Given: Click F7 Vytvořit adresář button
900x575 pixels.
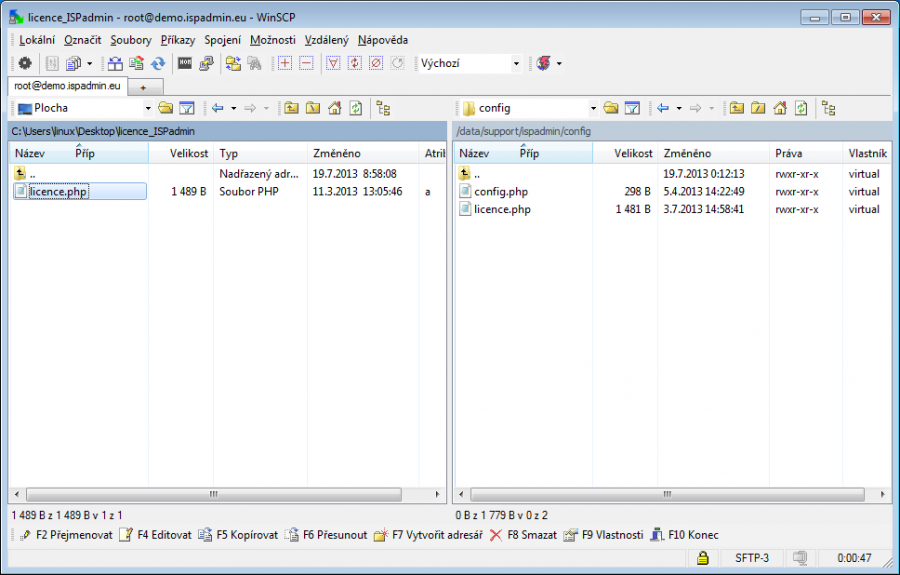Looking at the screenshot, I should [x=428, y=535].
